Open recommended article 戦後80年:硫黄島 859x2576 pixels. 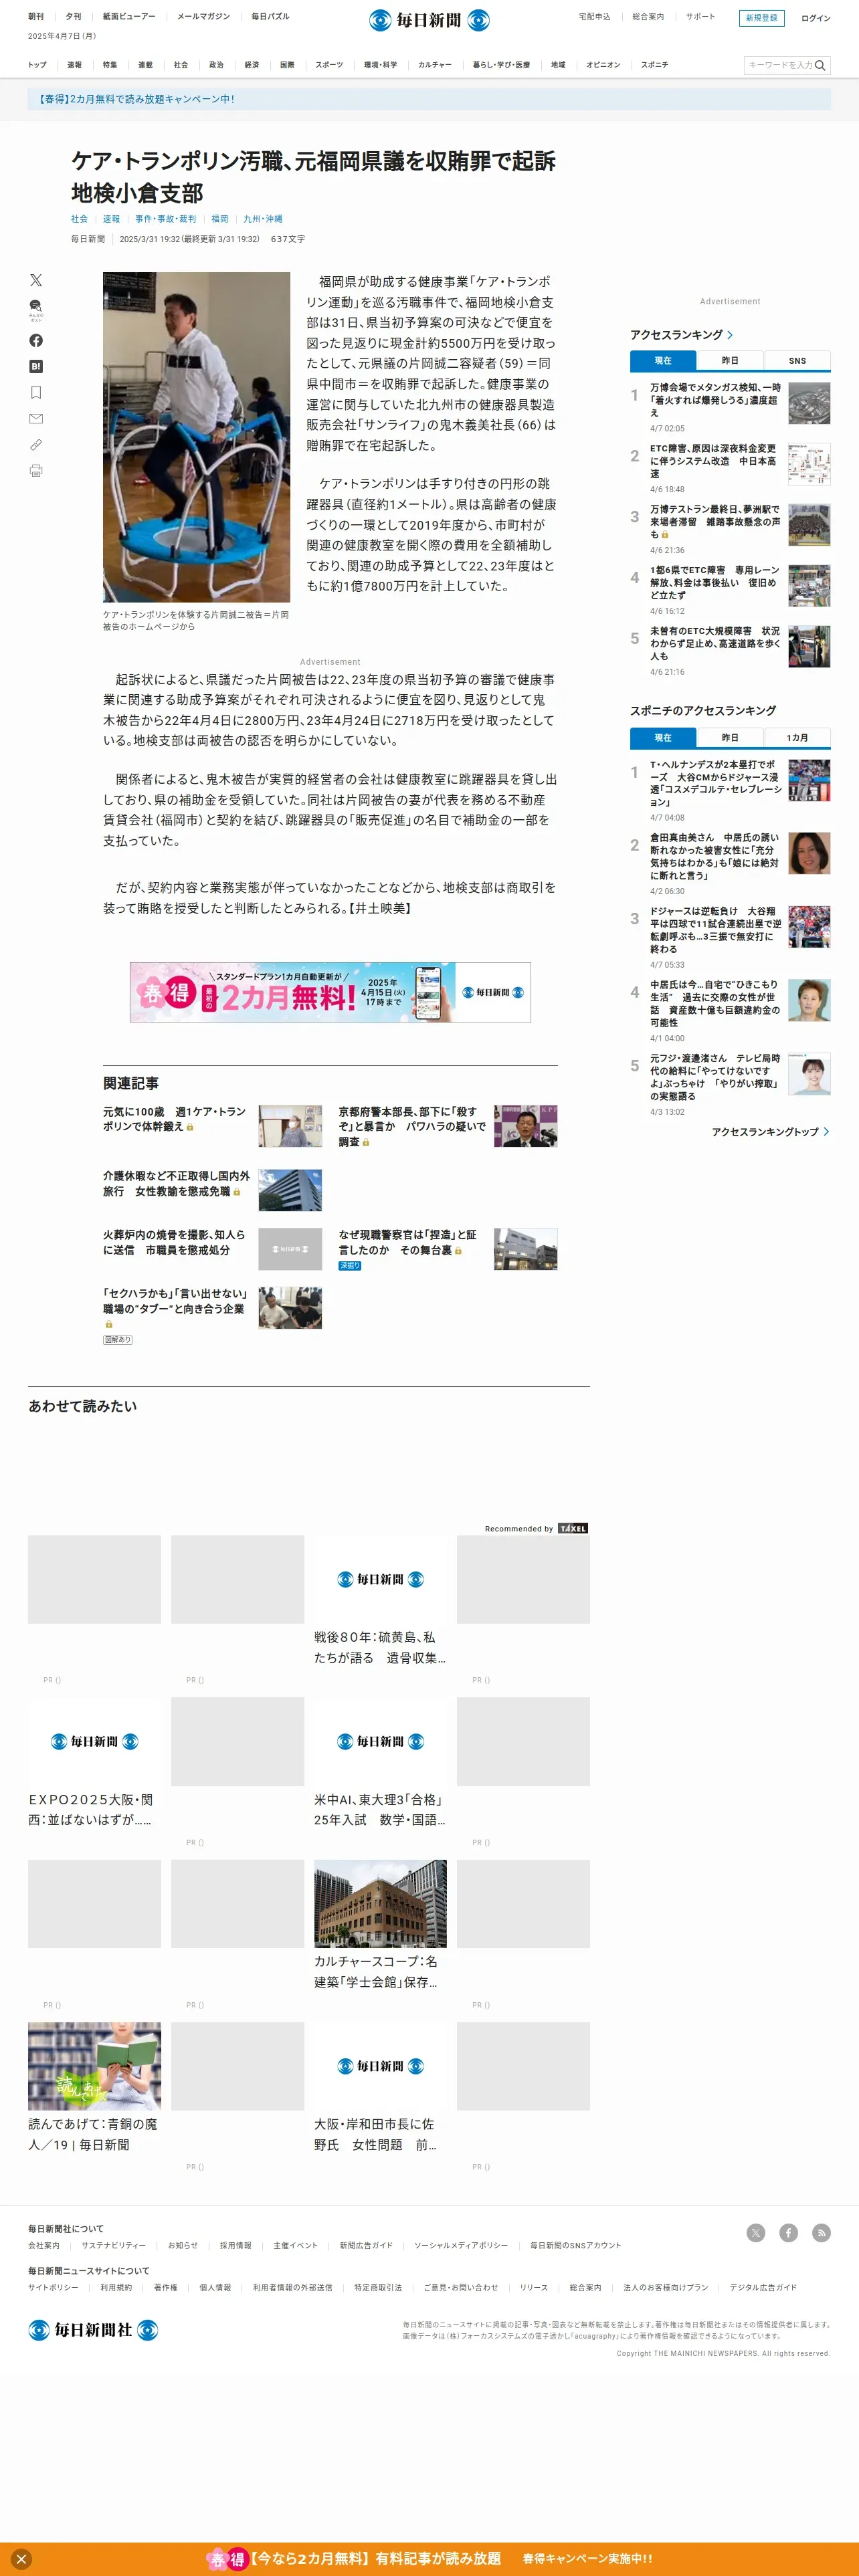click(x=380, y=1647)
